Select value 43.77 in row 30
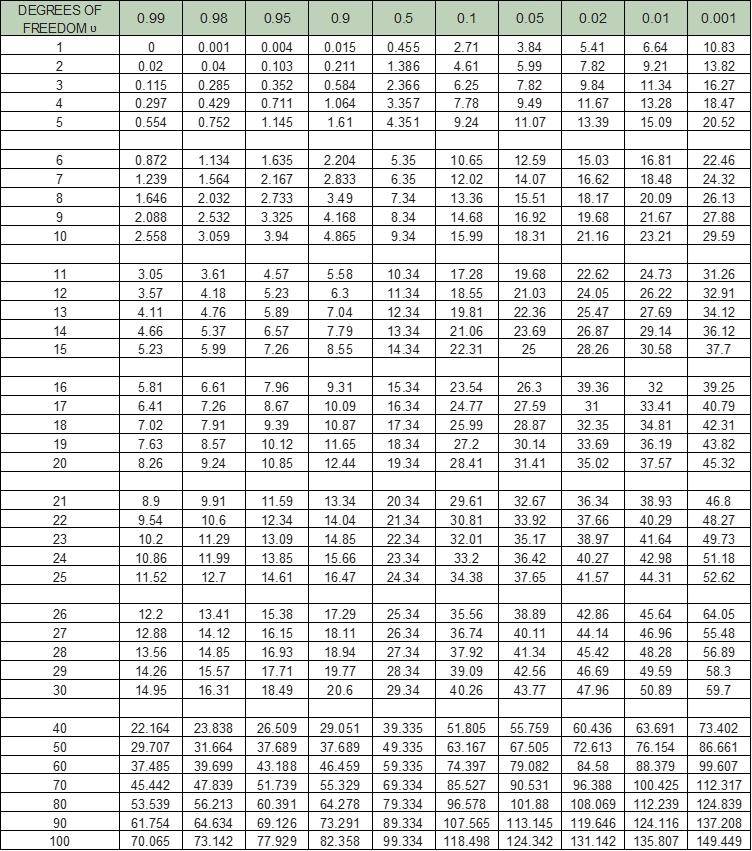The height and width of the screenshot is (851, 752). (530, 690)
